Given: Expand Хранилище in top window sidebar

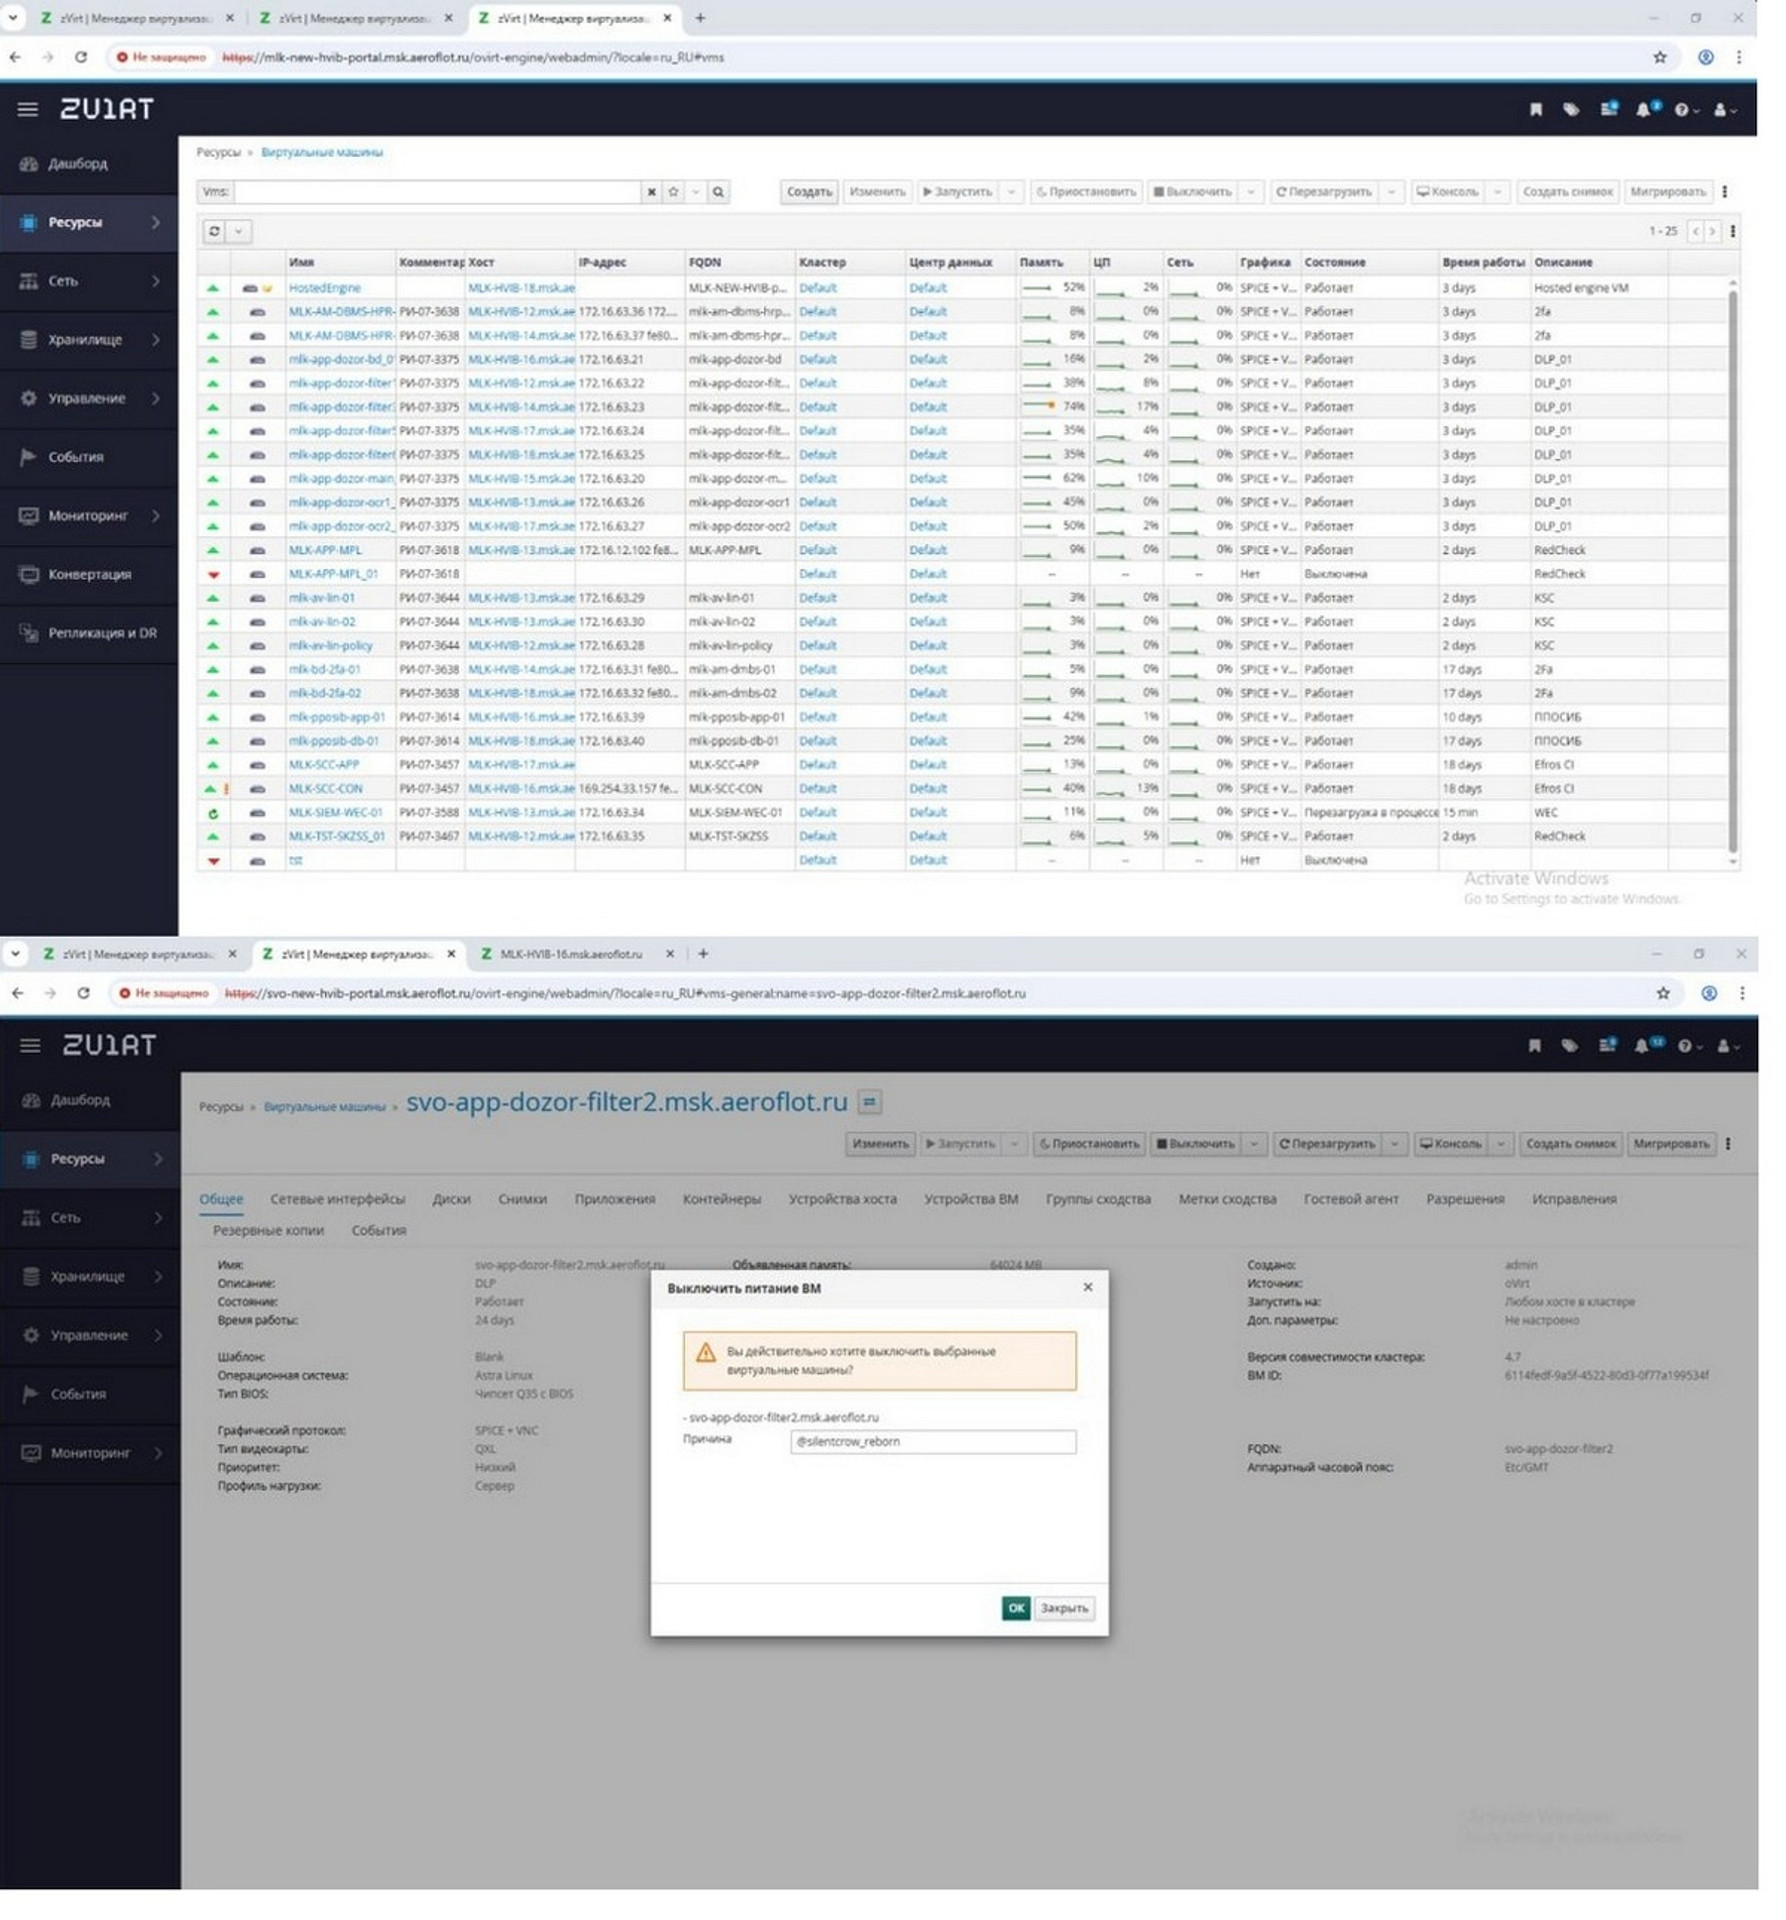Looking at the screenshot, I should point(89,340).
